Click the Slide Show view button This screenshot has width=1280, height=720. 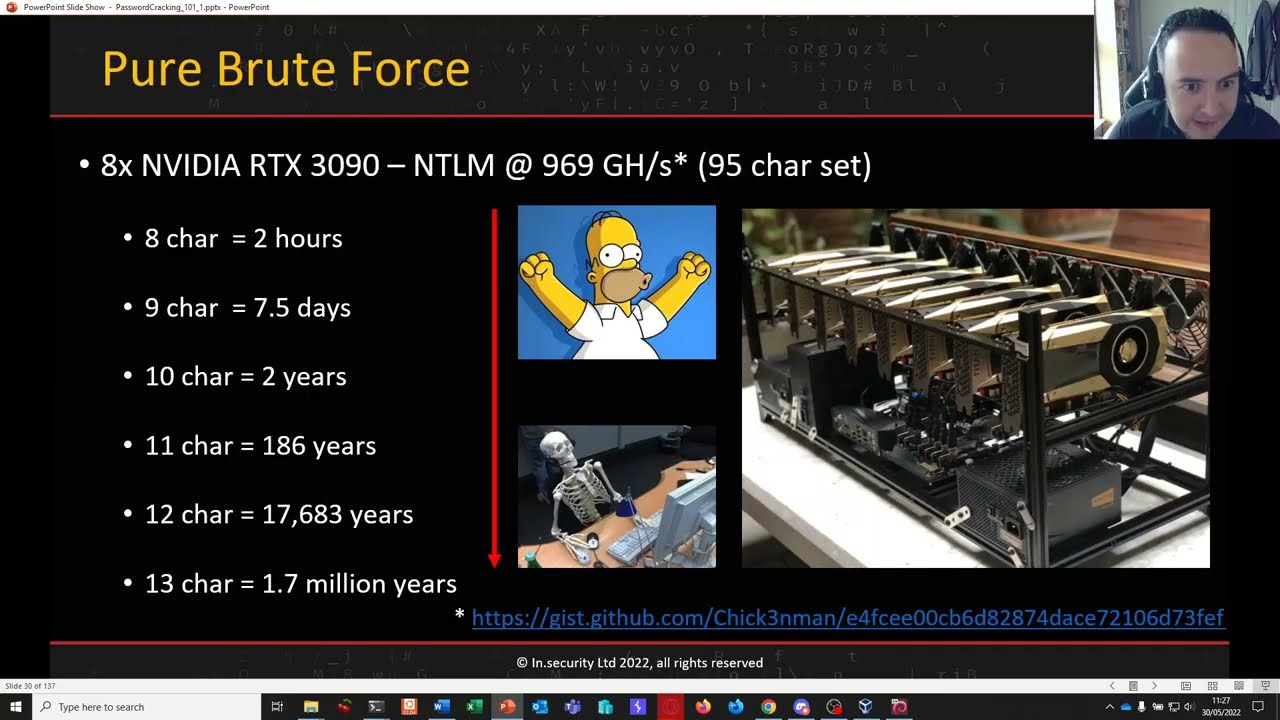point(1265,686)
